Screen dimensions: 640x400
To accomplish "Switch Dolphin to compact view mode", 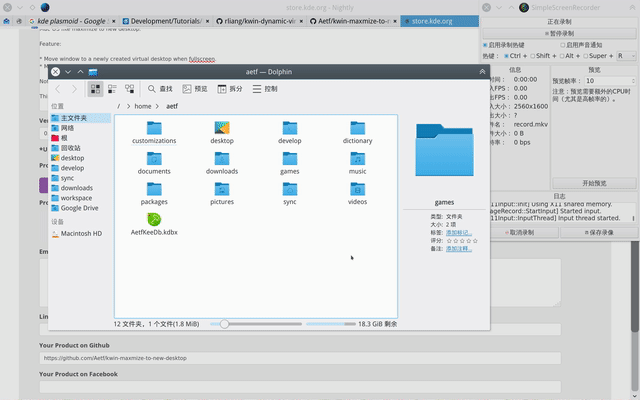I will (112, 89).
